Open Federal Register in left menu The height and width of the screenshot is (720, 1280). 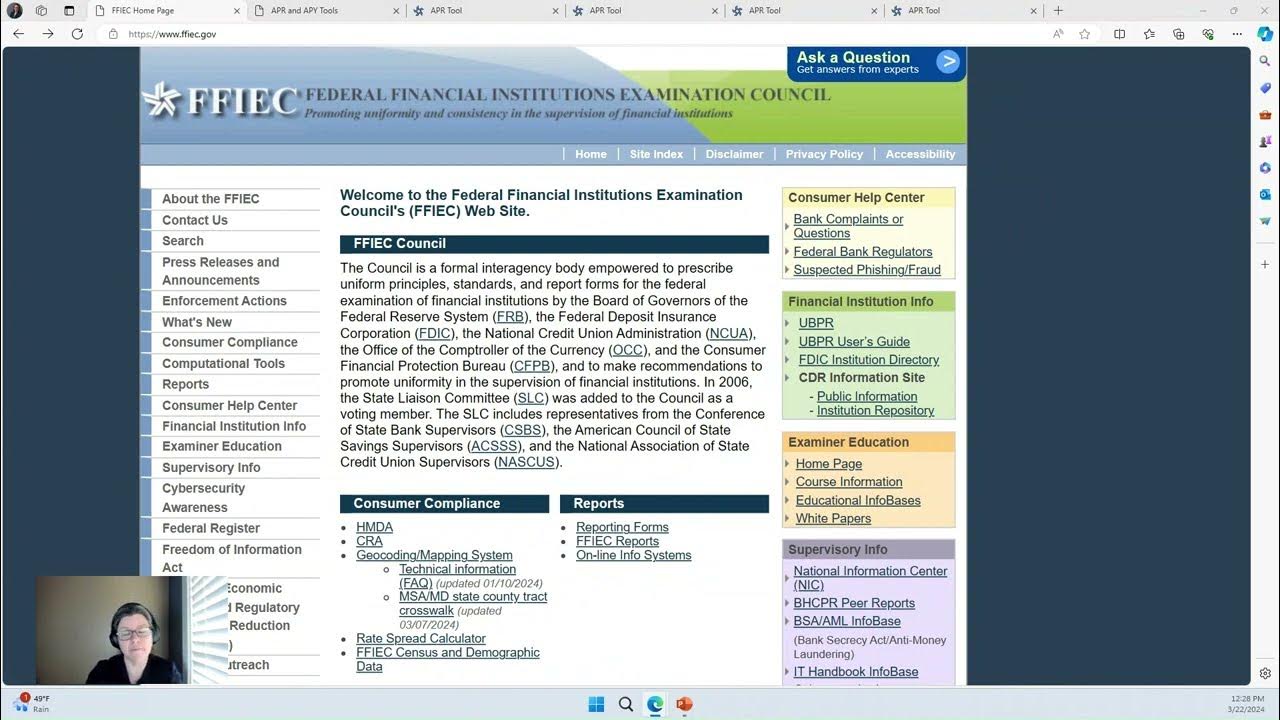coord(211,528)
